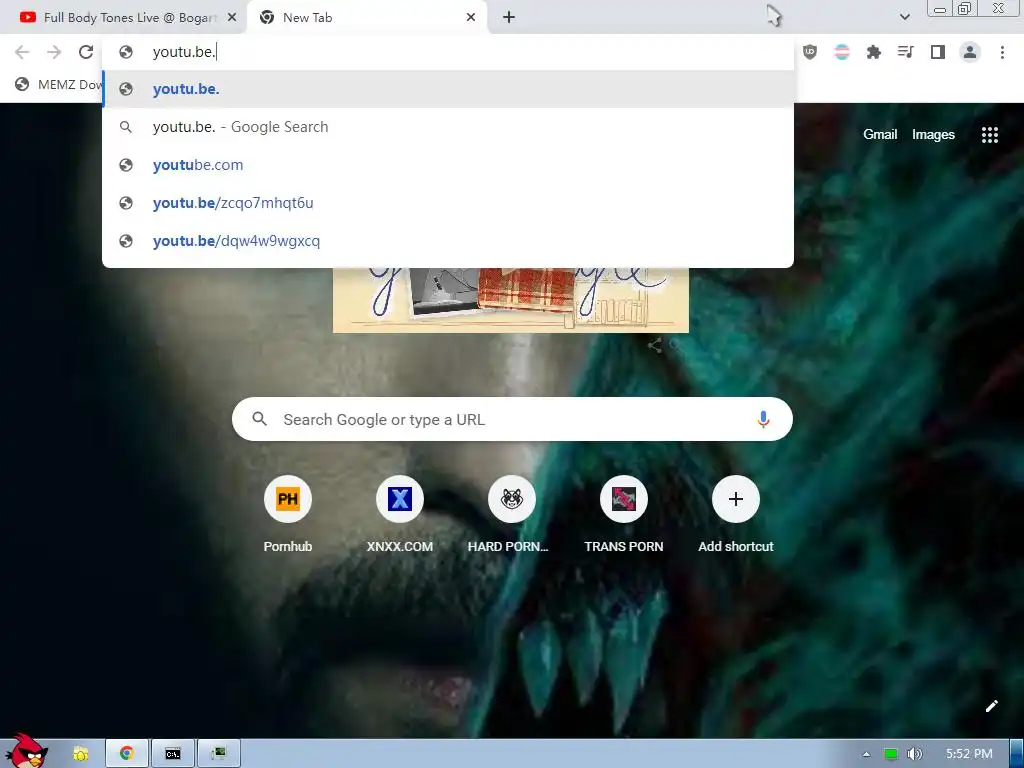Screen dimensions: 1024x768
Task: Open the HARD PORN shortcut tile
Action: pos(511,515)
